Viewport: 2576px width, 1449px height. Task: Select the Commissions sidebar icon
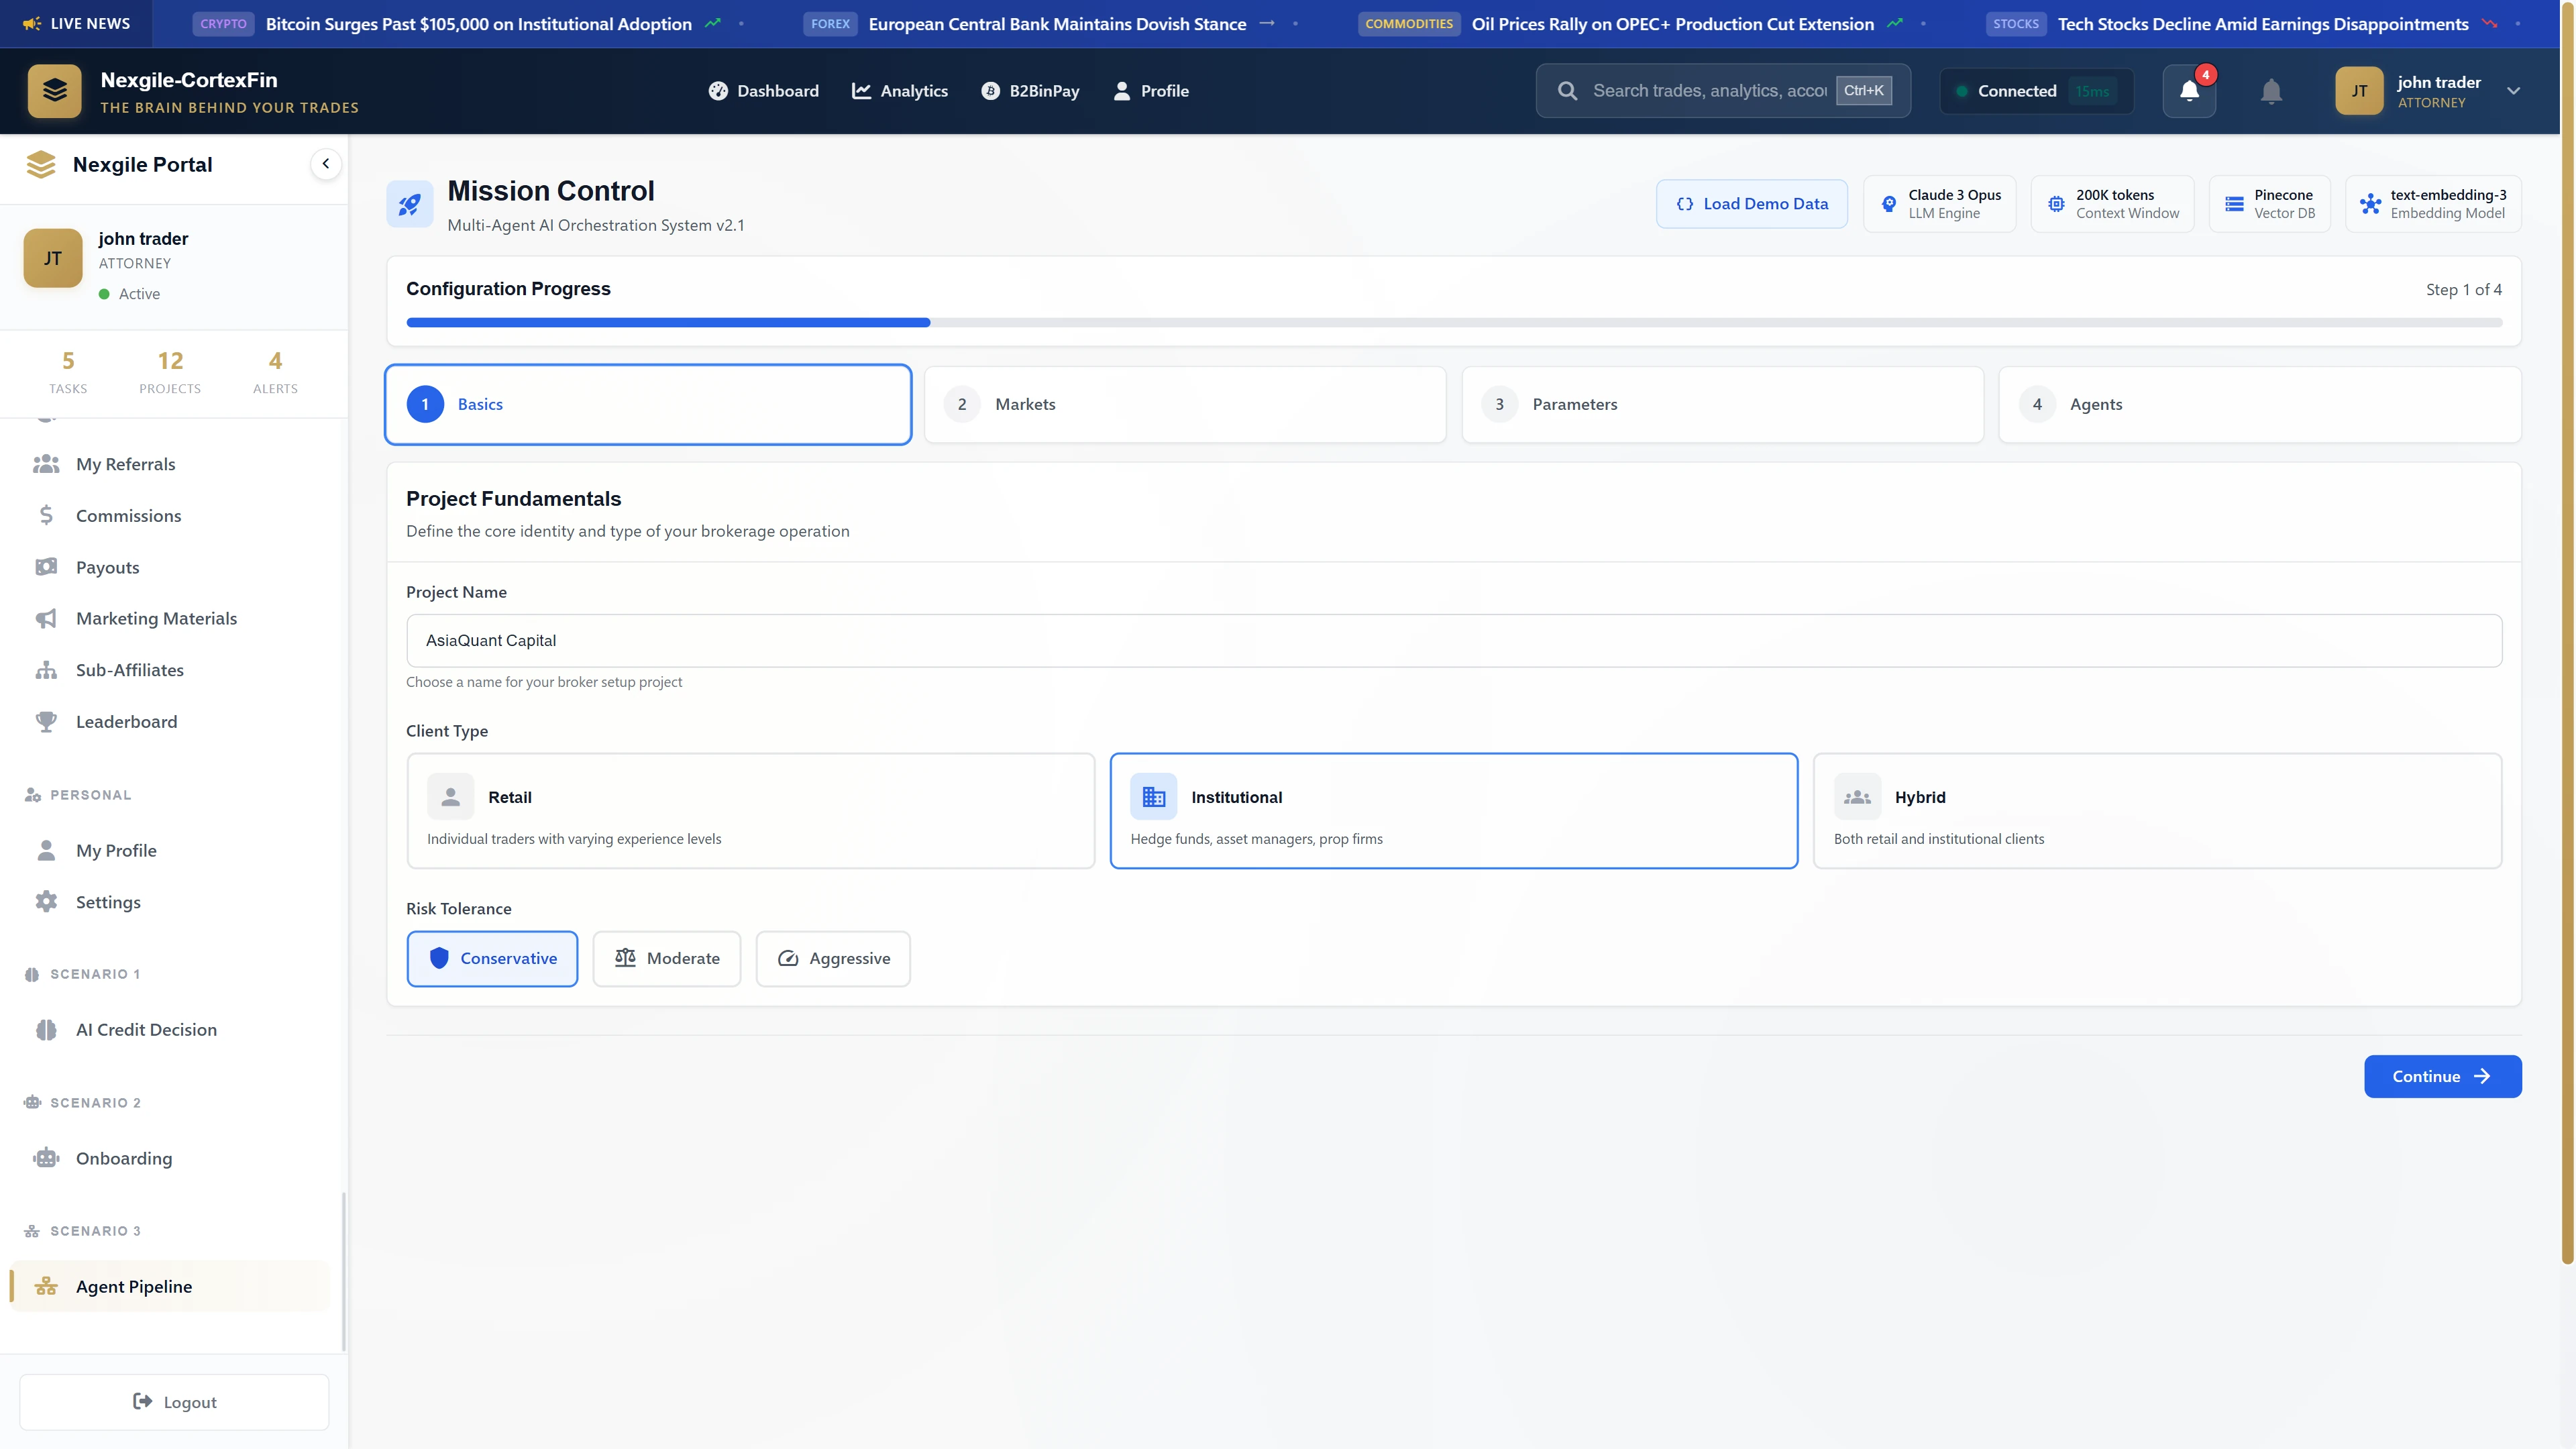[x=46, y=515]
